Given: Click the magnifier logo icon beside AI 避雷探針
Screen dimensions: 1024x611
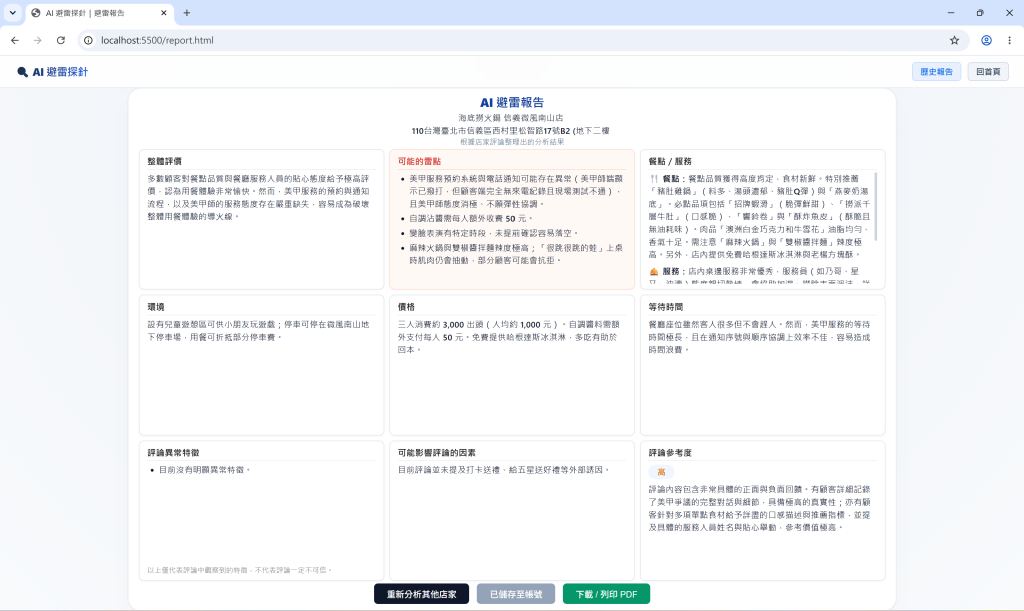Looking at the screenshot, I should 22,72.
